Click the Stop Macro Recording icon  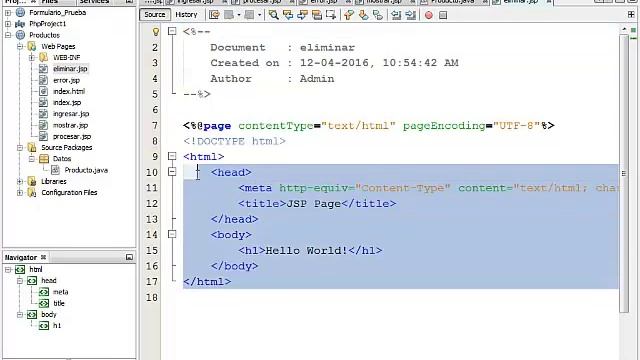(x=443, y=15)
